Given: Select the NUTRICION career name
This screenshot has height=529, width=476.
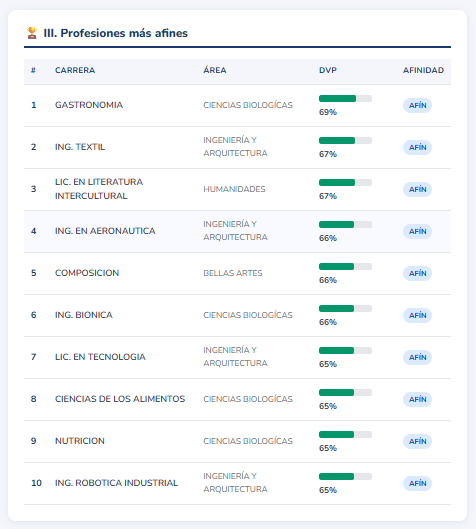Looking at the screenshot, I should 80,441.
